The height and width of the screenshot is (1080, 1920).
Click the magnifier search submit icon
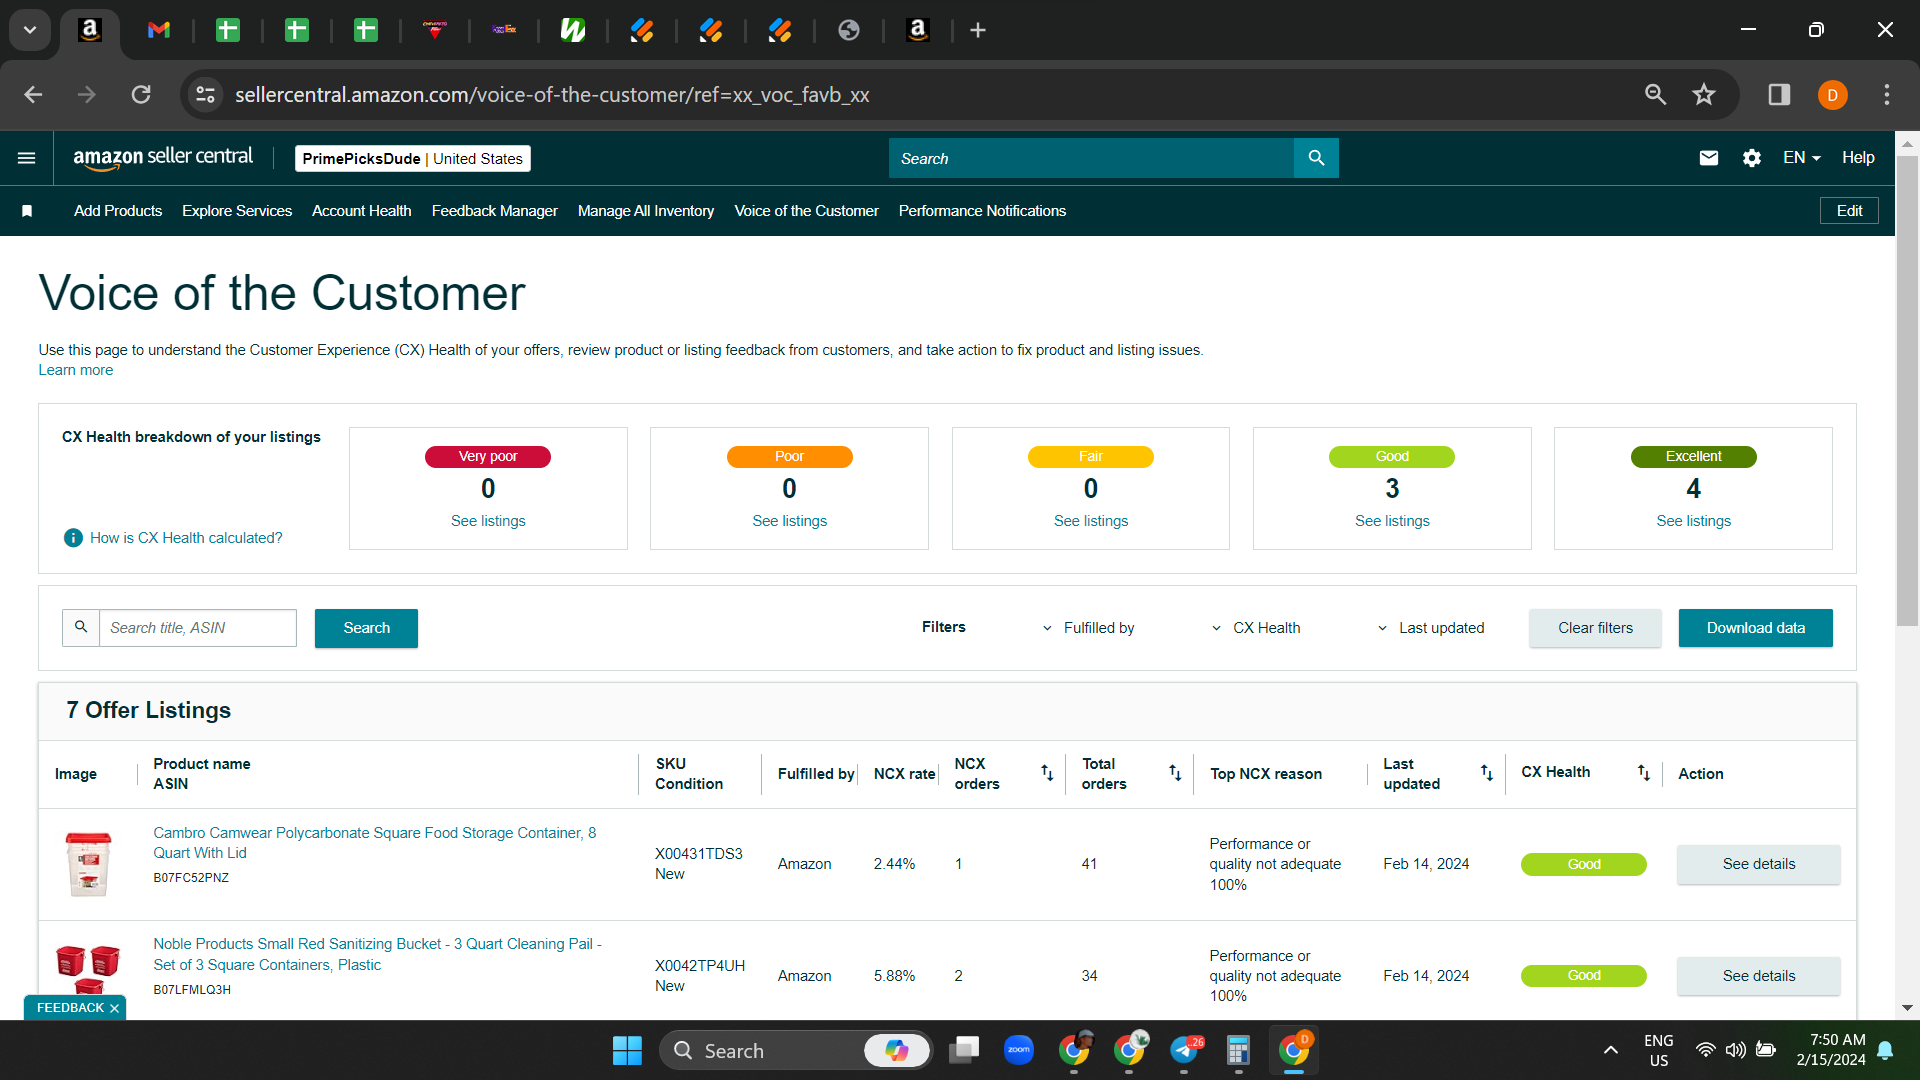pyautogui.click(x=1316, y=158)
